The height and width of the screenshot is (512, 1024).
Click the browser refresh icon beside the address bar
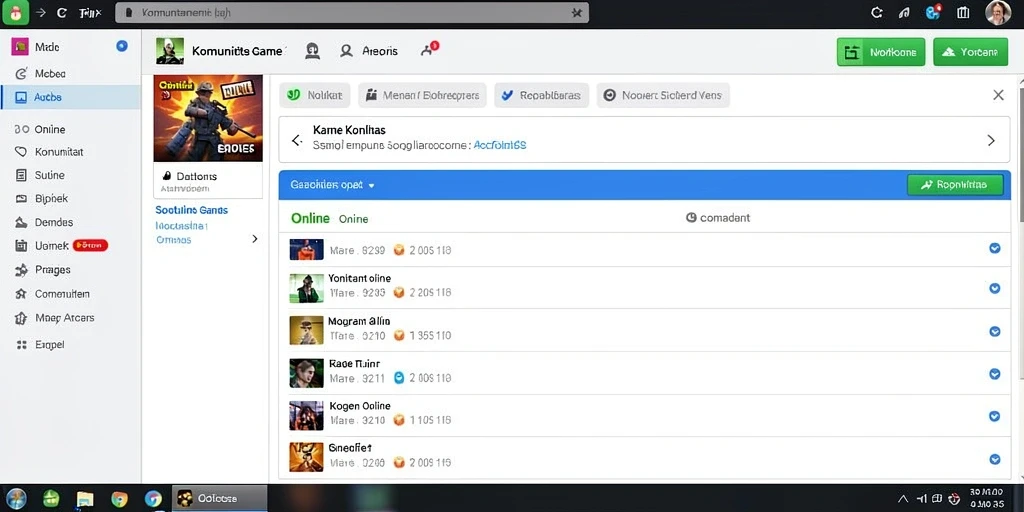point(61,12)
